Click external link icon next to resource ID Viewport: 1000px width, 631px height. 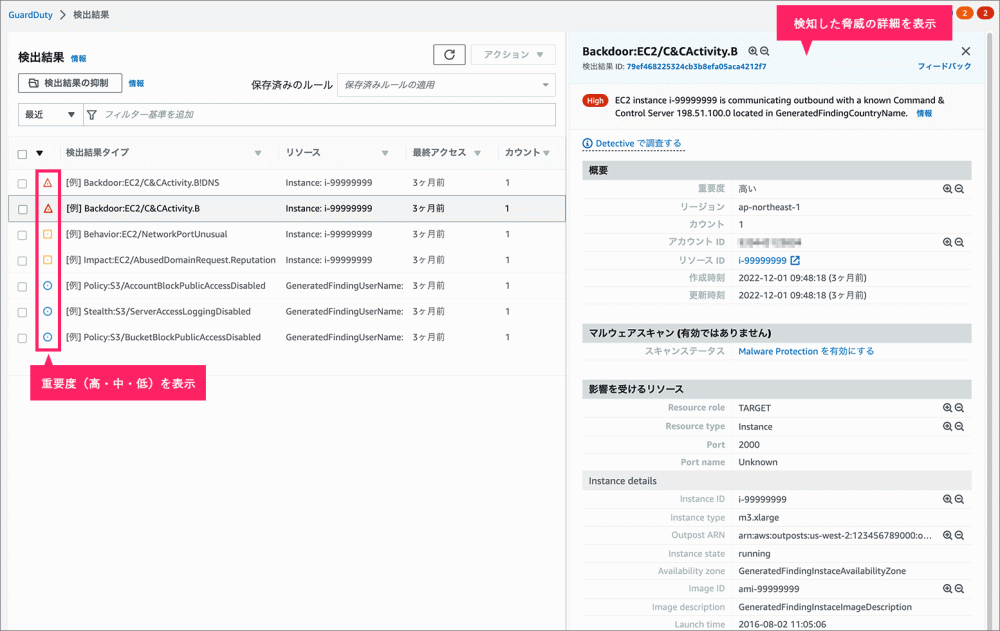tap(795, 261)
